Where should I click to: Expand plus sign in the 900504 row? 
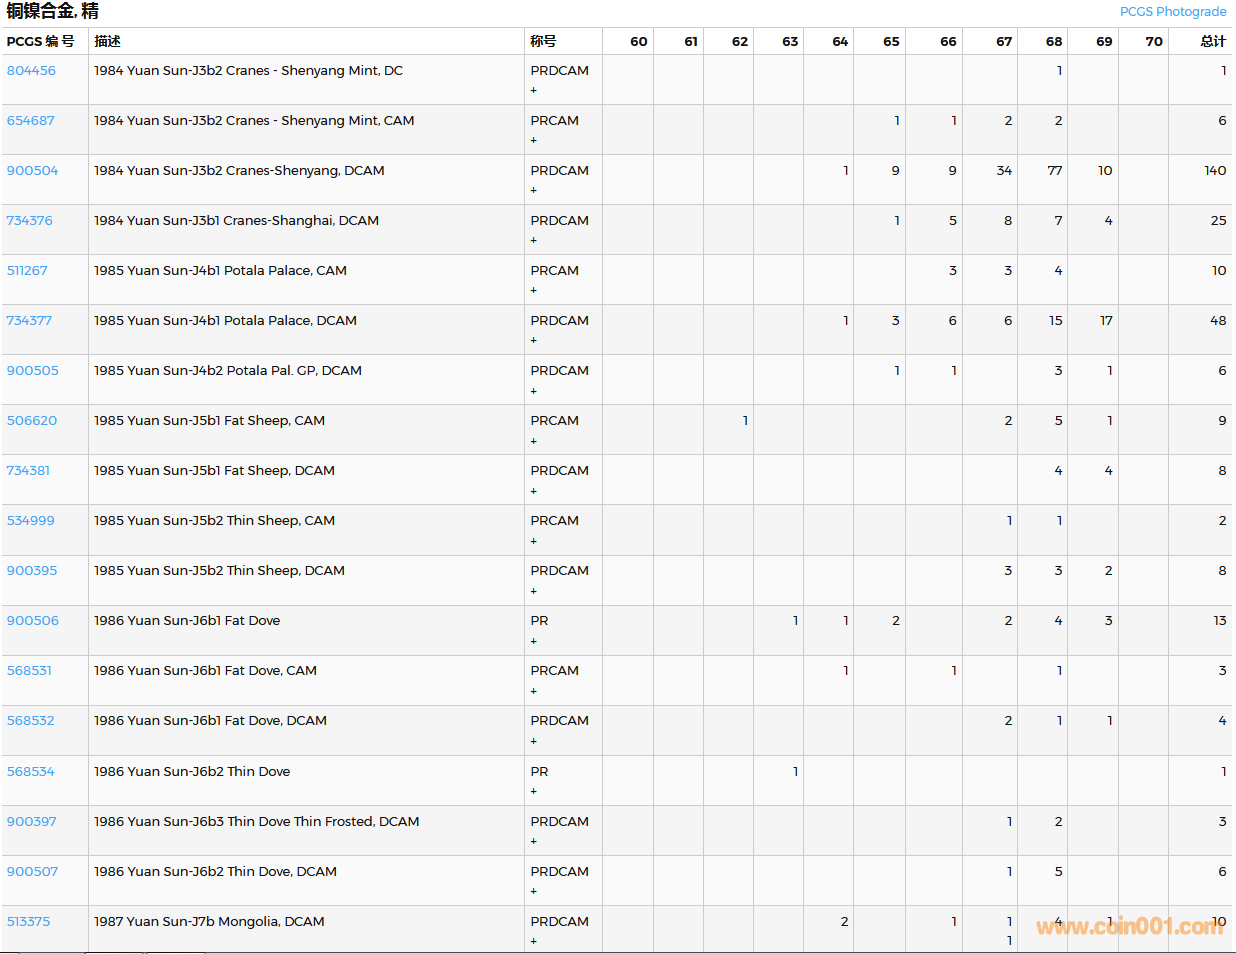(534, 190)
